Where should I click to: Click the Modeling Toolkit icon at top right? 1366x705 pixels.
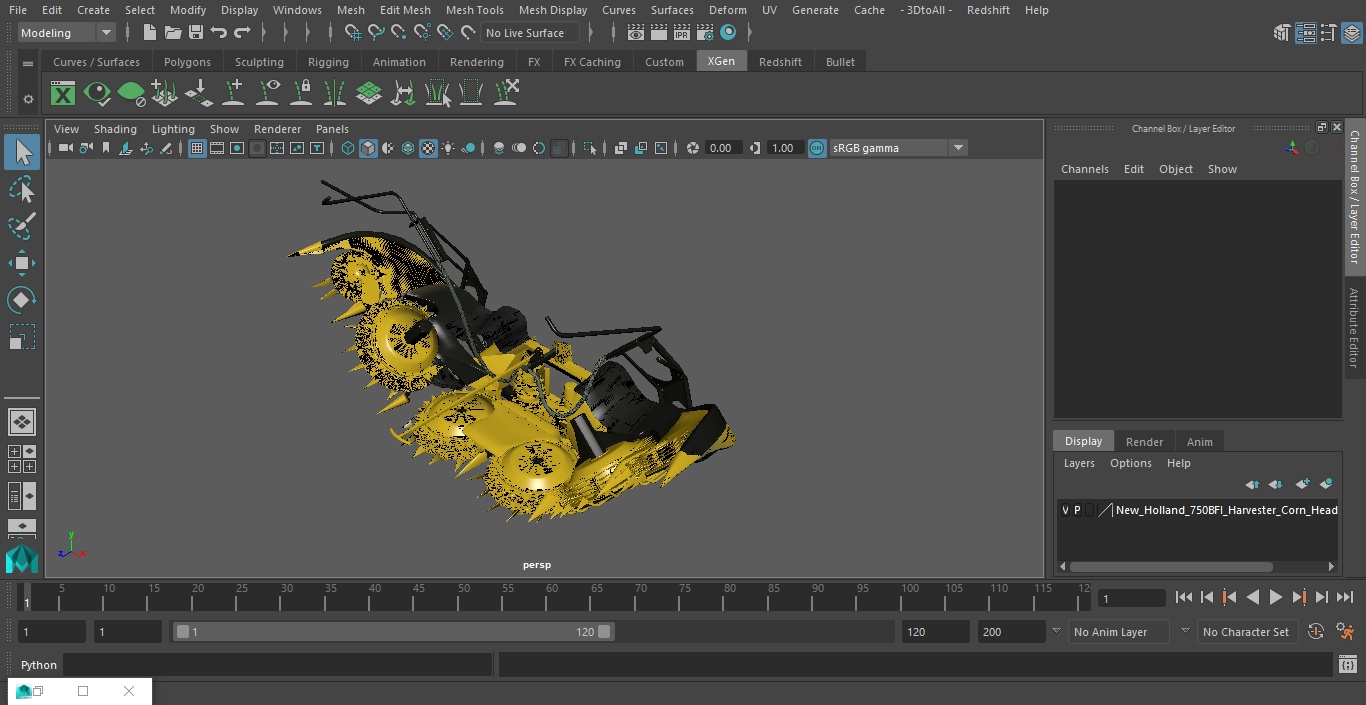pos(1282,33)
